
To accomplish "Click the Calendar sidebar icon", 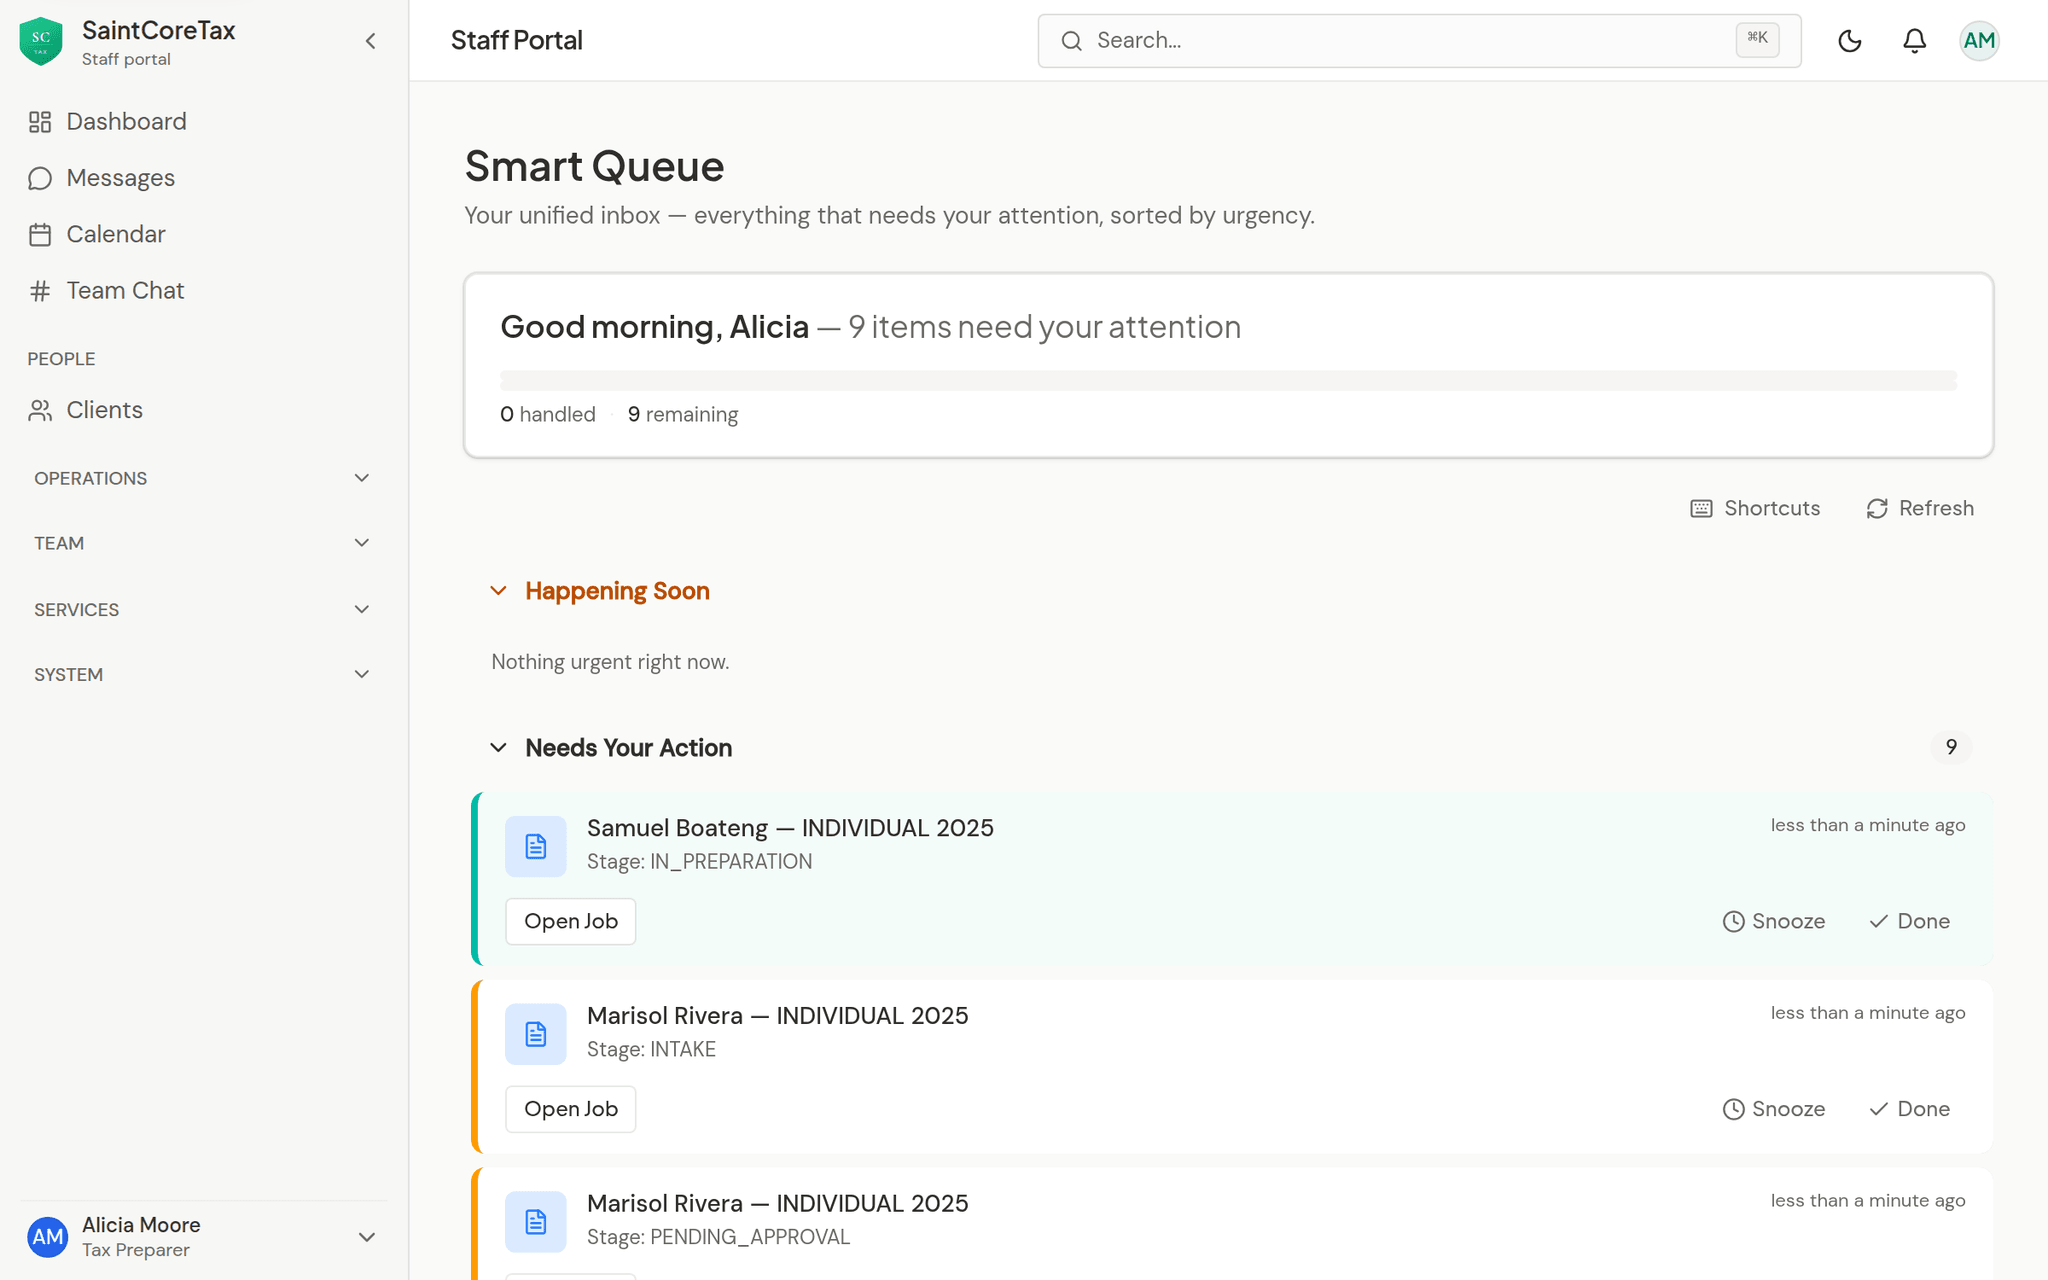I will pyautogui.click(x=40, y=234).
